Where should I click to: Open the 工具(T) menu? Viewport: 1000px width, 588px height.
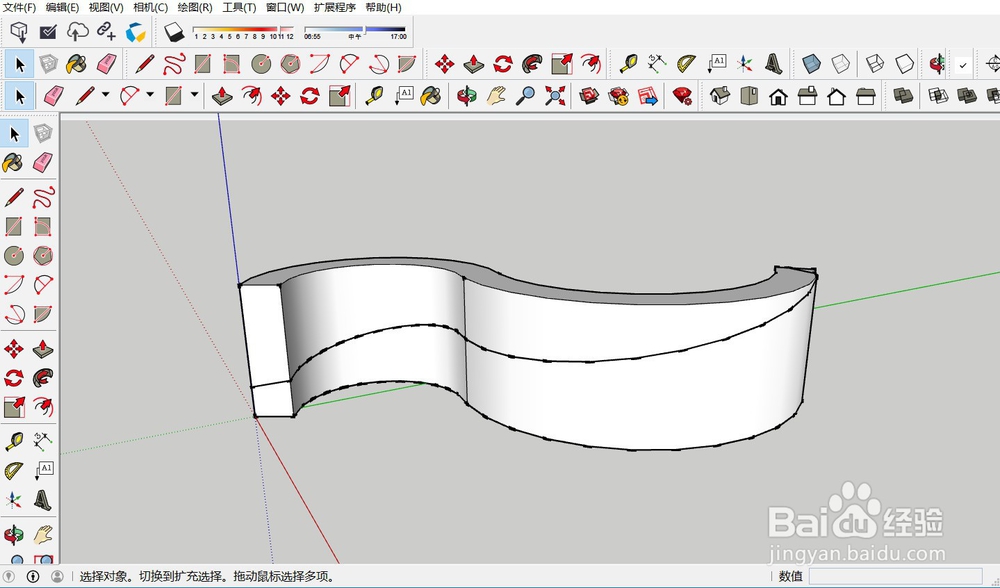pos(239,8)
